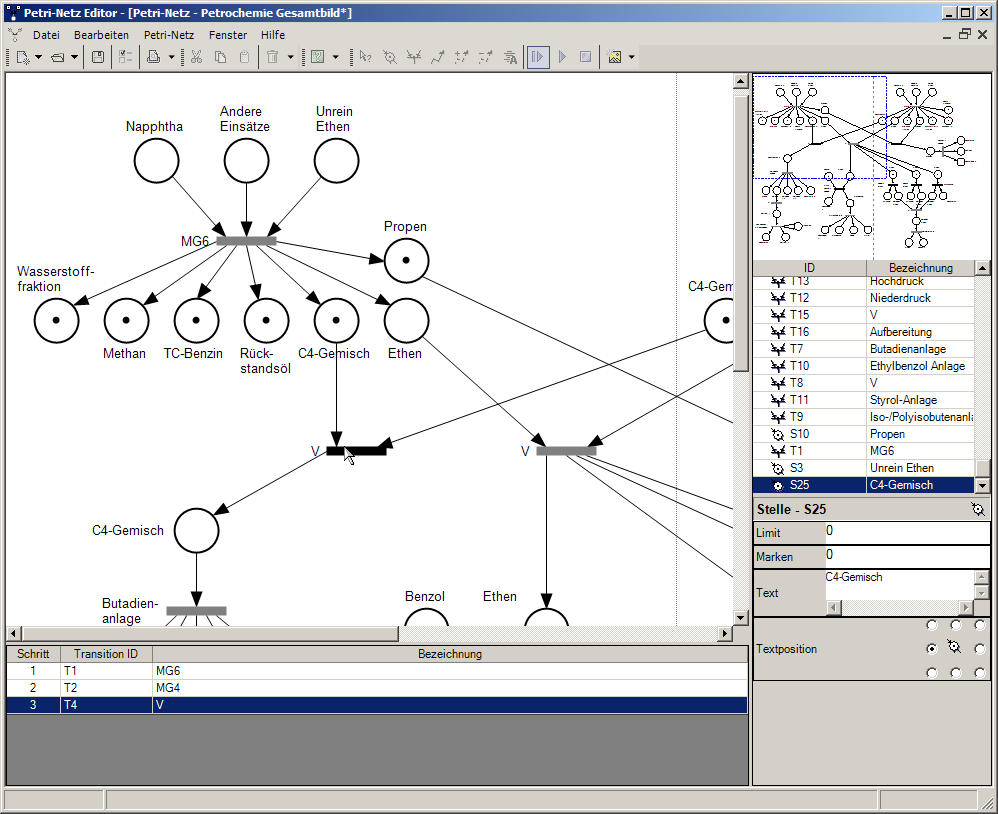
Task: Click the new document toolbar icon
Action: (22, 57)
